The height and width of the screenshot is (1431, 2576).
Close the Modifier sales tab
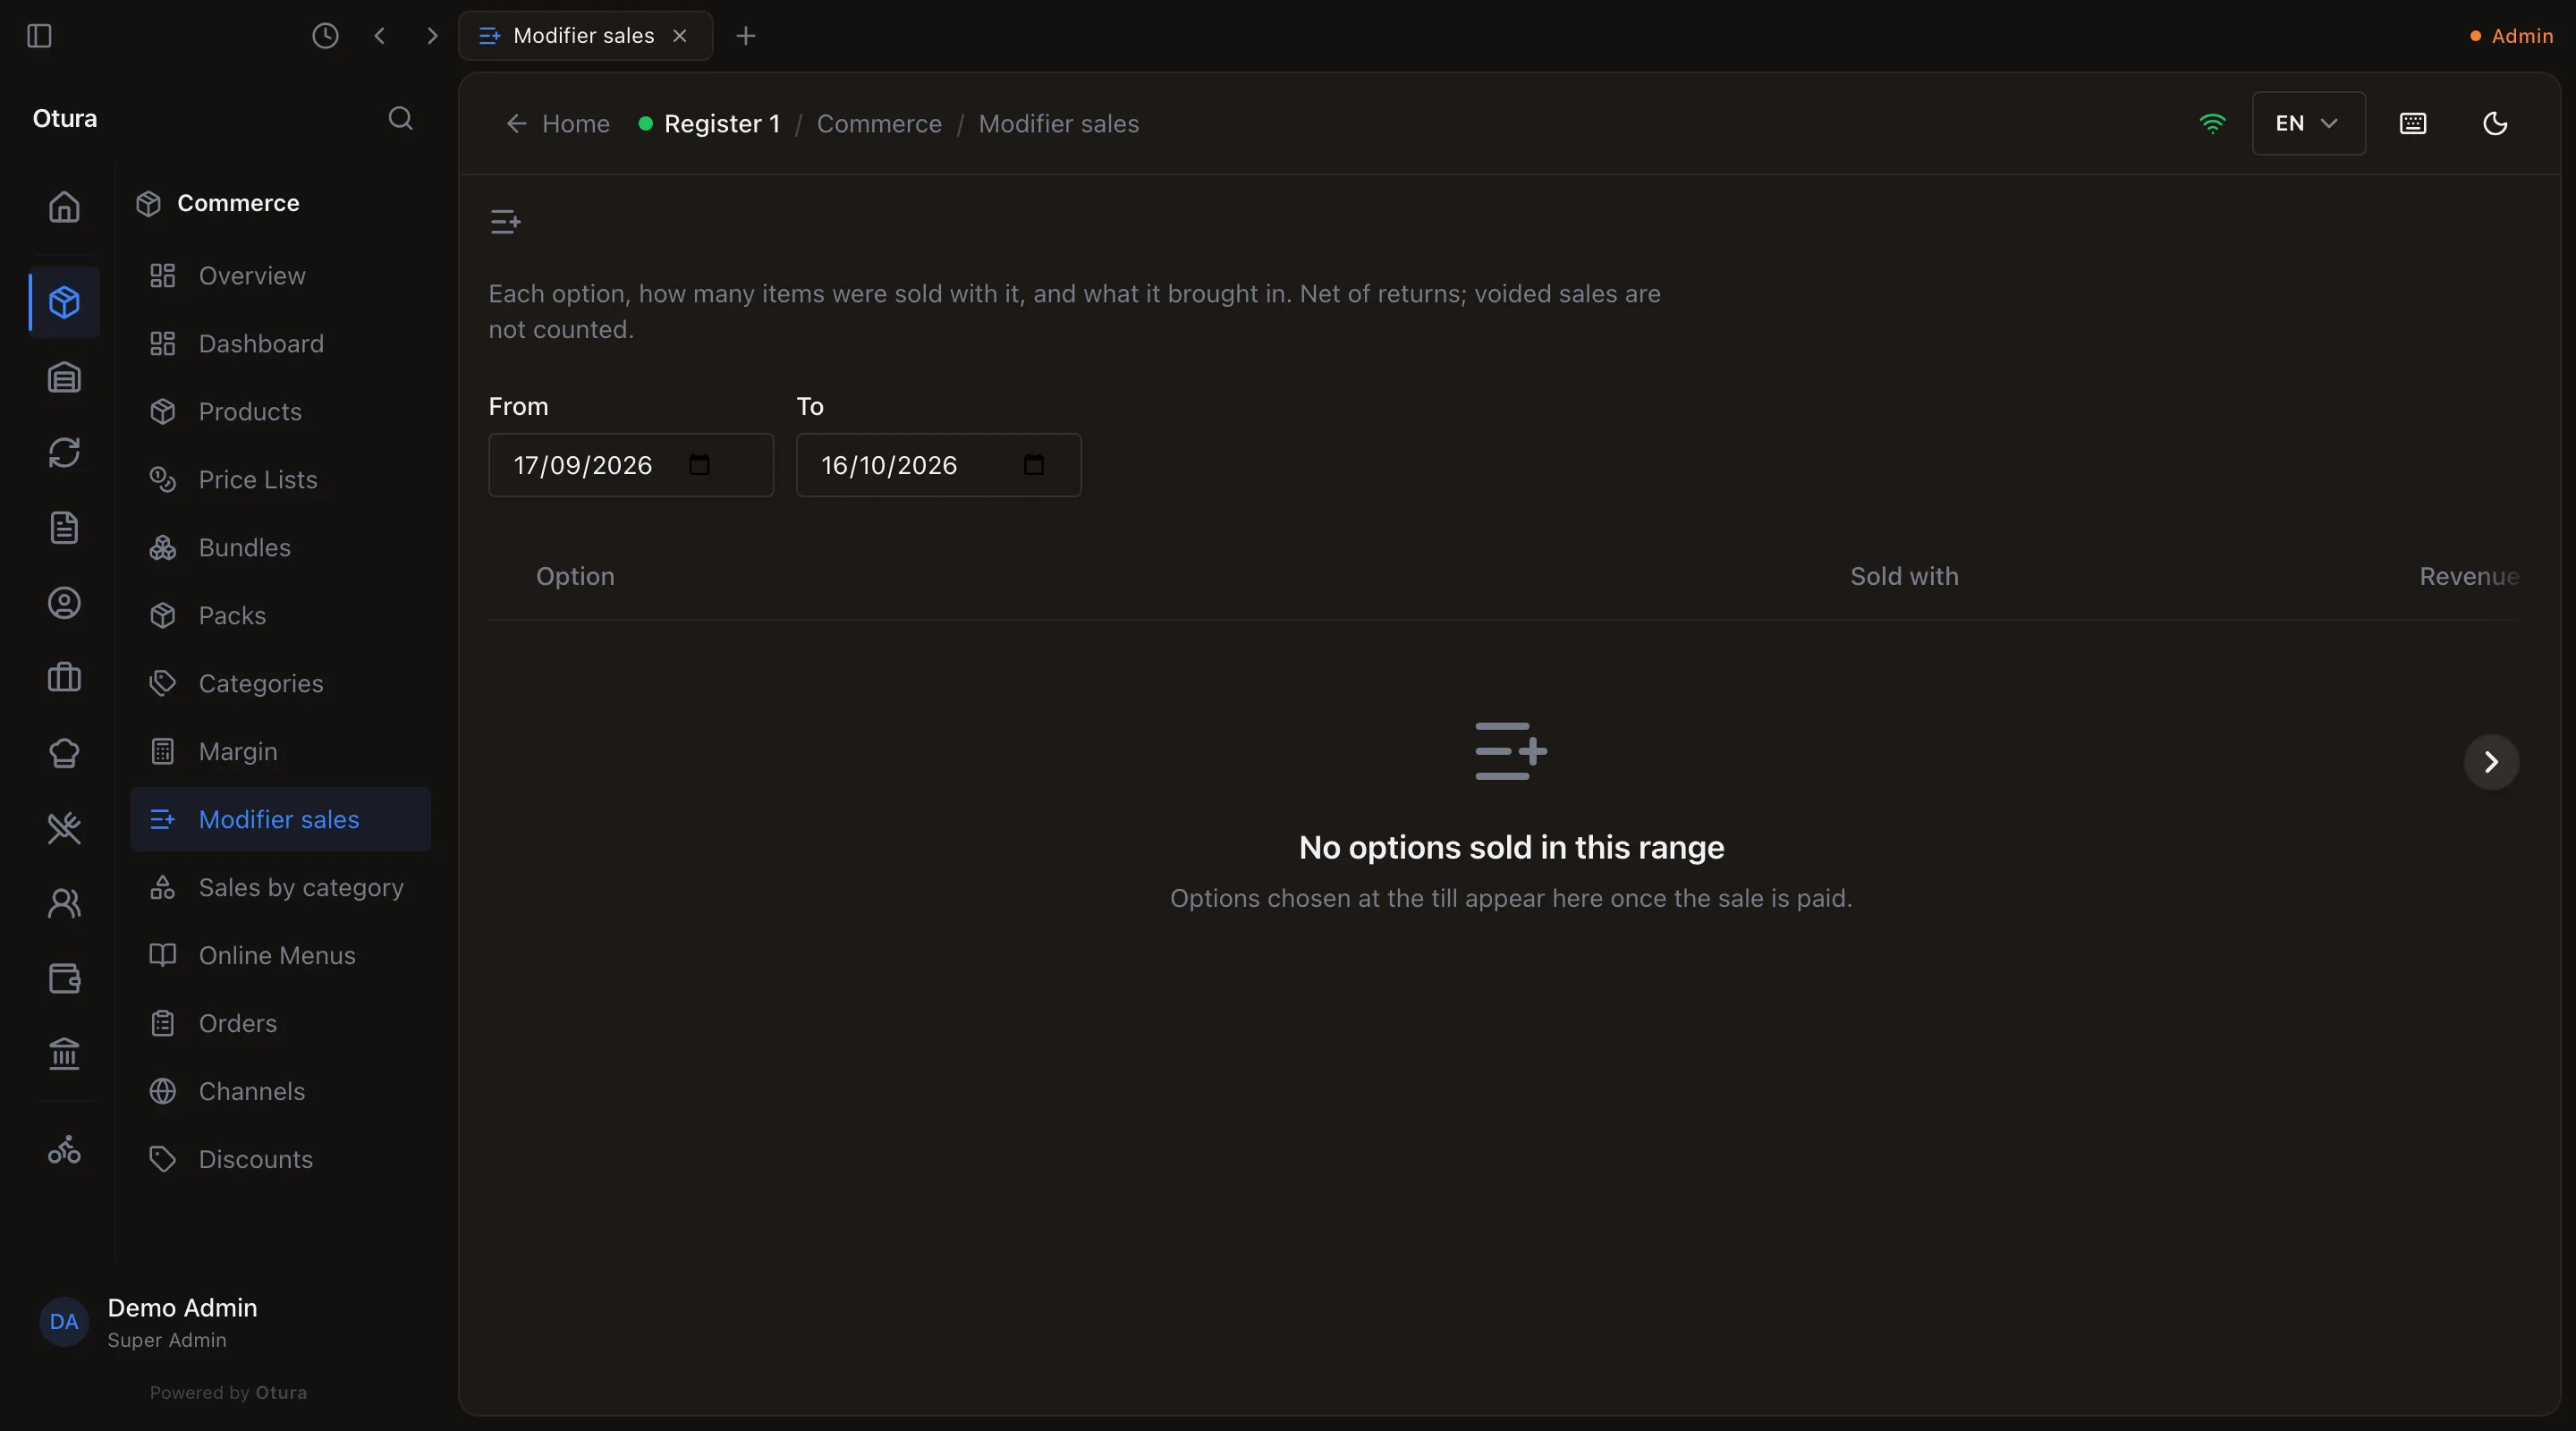click(x=680, y=36)
